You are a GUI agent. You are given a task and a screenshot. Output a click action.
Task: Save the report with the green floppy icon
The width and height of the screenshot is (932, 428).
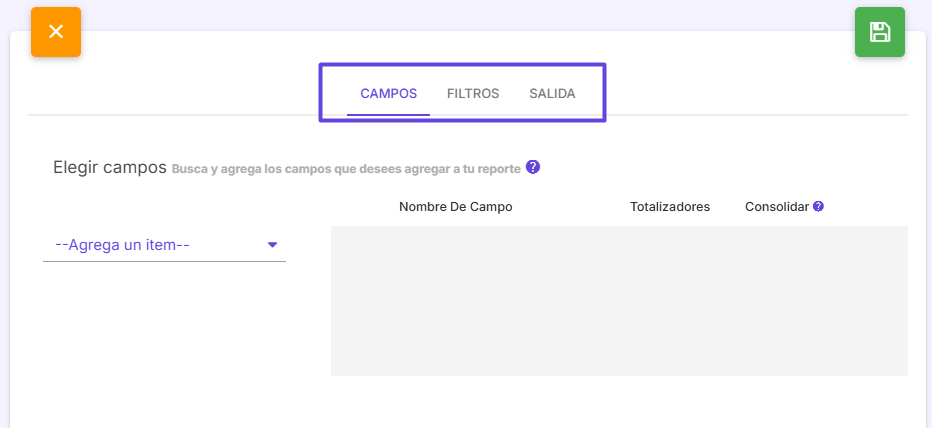880,32
